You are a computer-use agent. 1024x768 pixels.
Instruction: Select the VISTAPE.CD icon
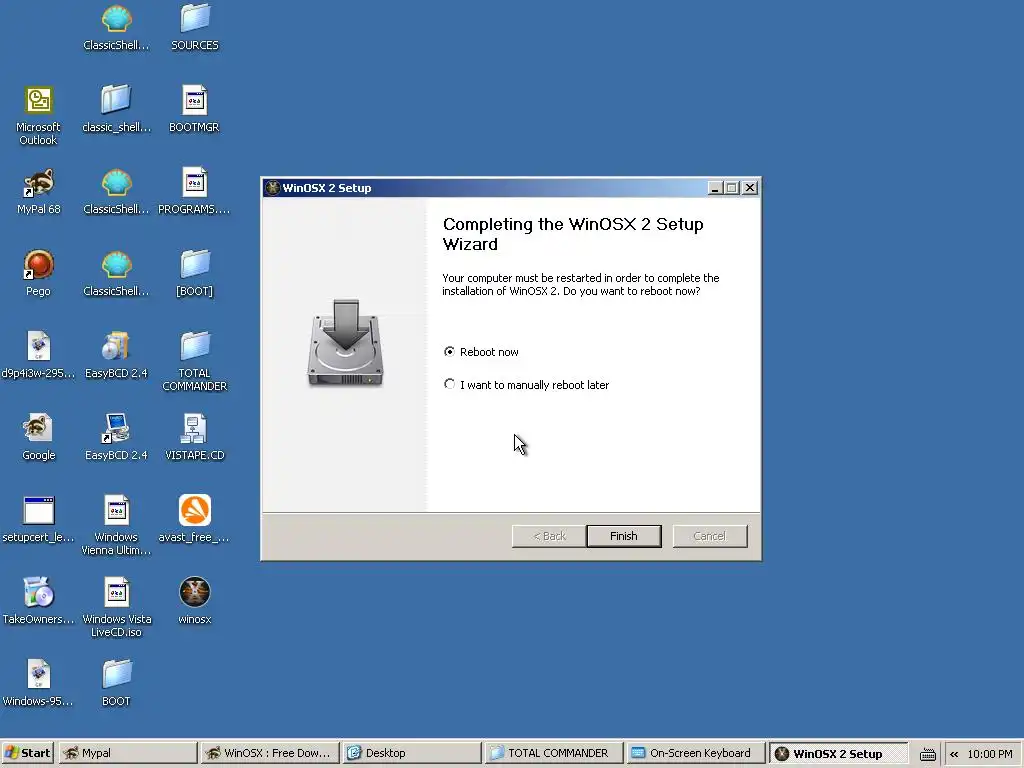pyautogui.click(x=195, y=437)
